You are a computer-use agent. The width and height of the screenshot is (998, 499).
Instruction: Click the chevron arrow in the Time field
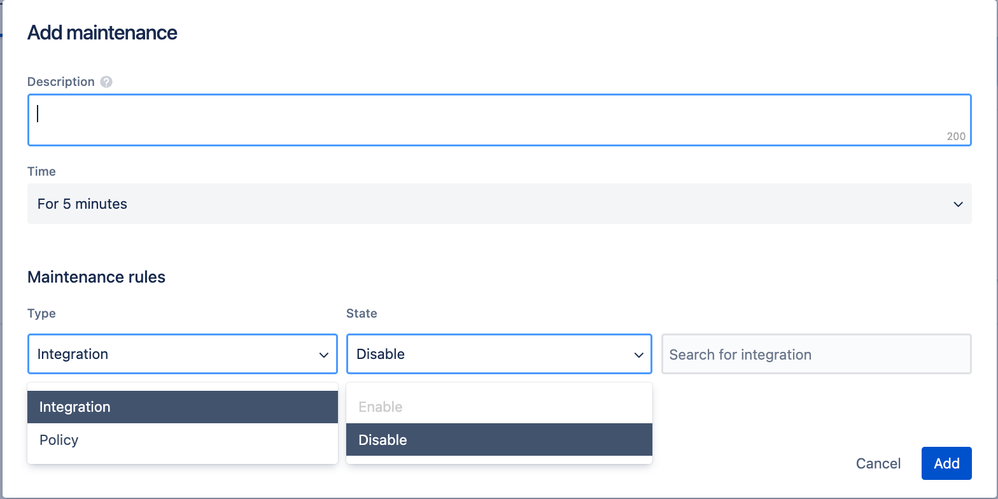point(958,204)
